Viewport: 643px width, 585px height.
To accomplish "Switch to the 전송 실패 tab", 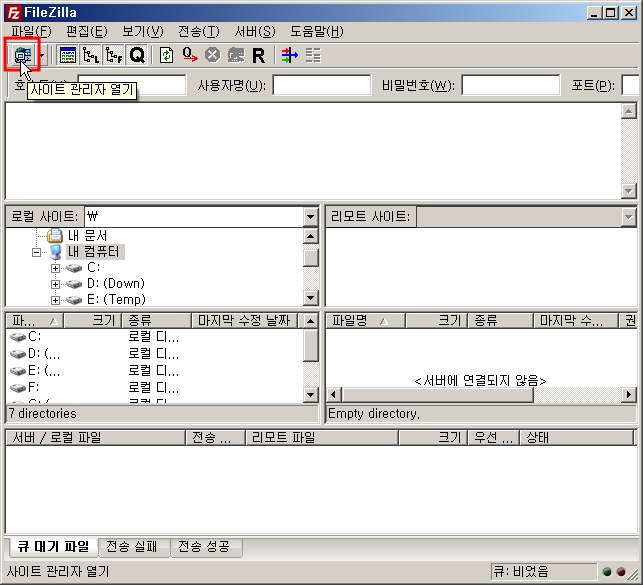I will pos(135,546).
